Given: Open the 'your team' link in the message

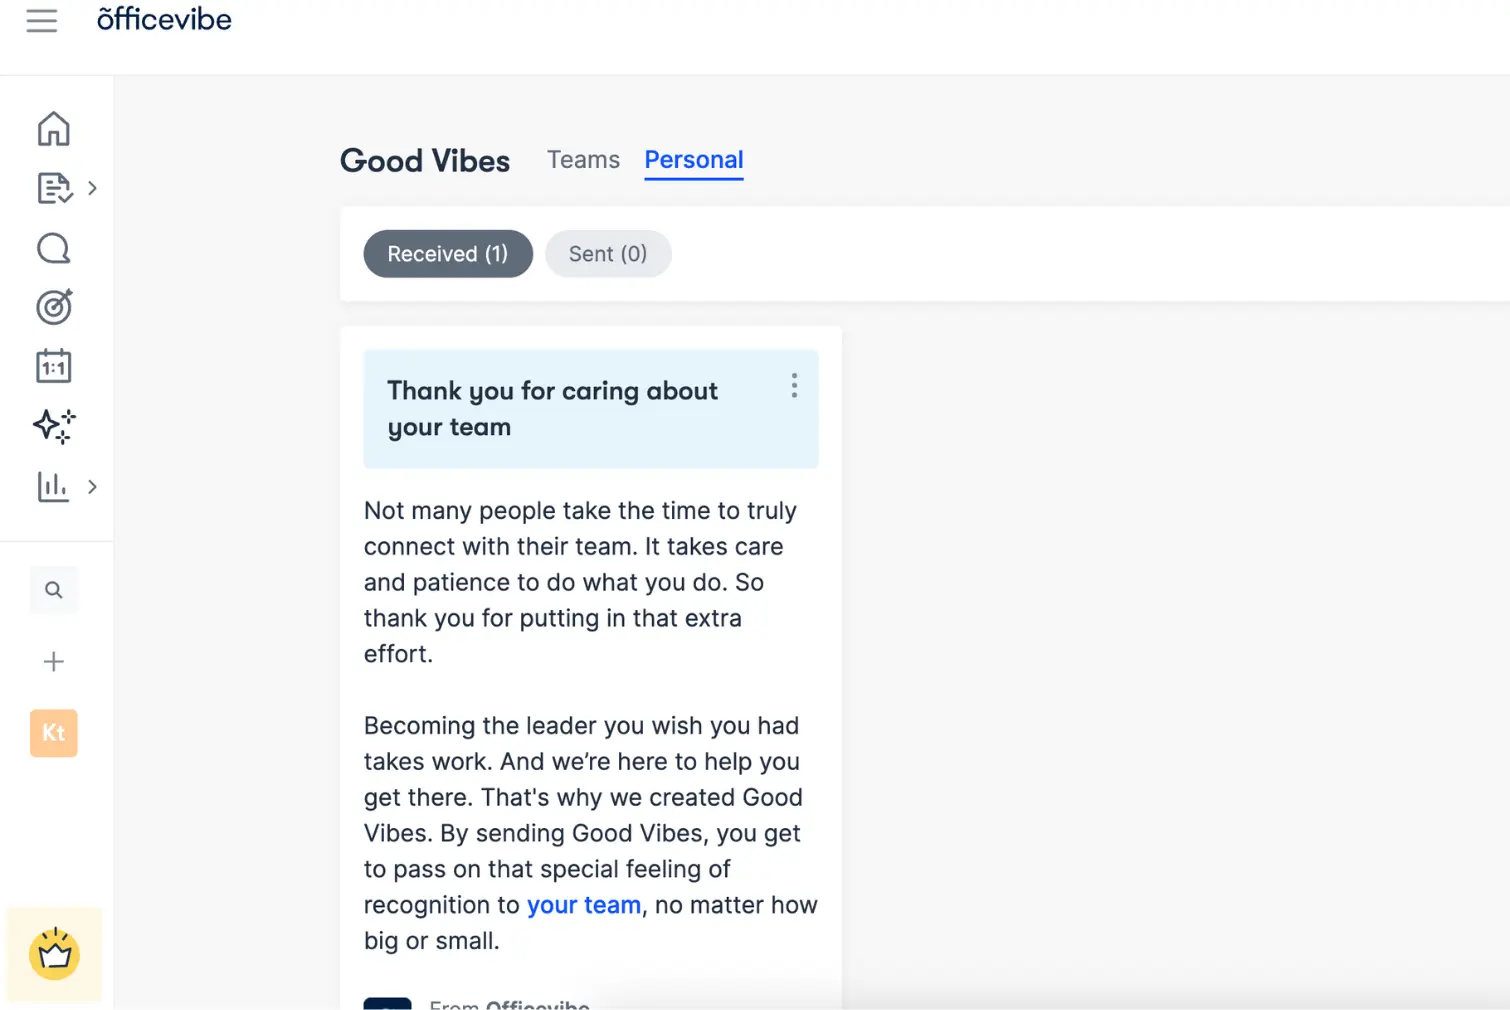Looking at the screenshot, I should coord(584,905).
